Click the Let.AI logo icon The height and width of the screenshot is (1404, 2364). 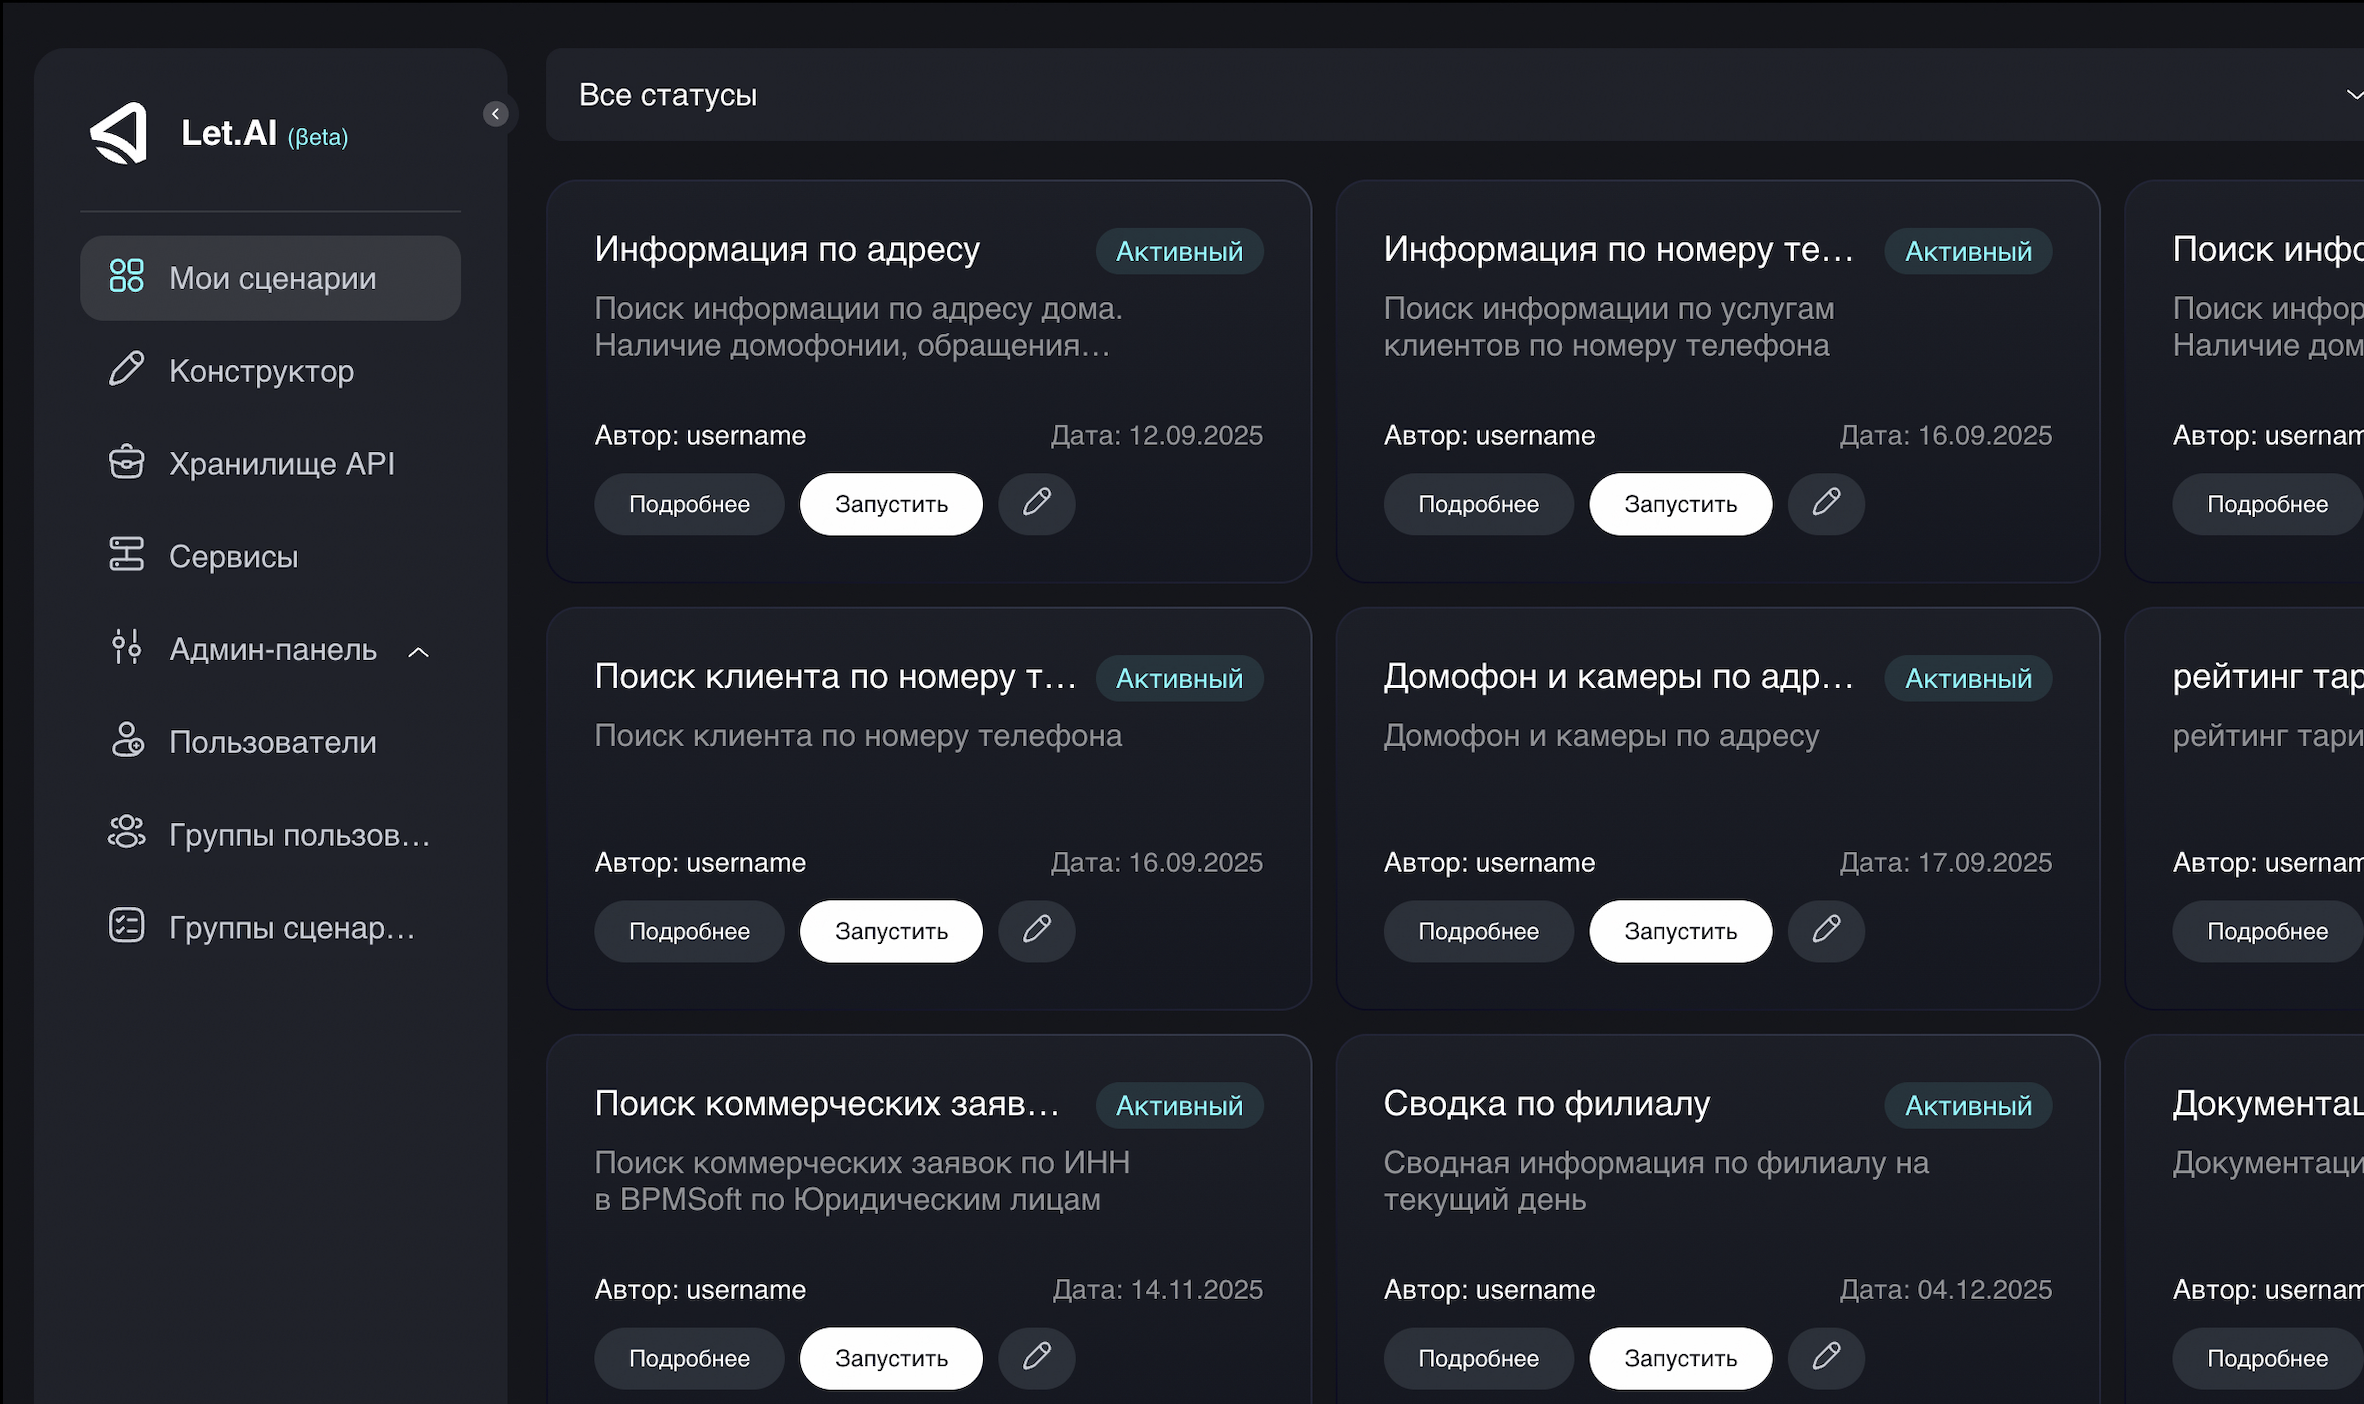[x=119, y=133]
